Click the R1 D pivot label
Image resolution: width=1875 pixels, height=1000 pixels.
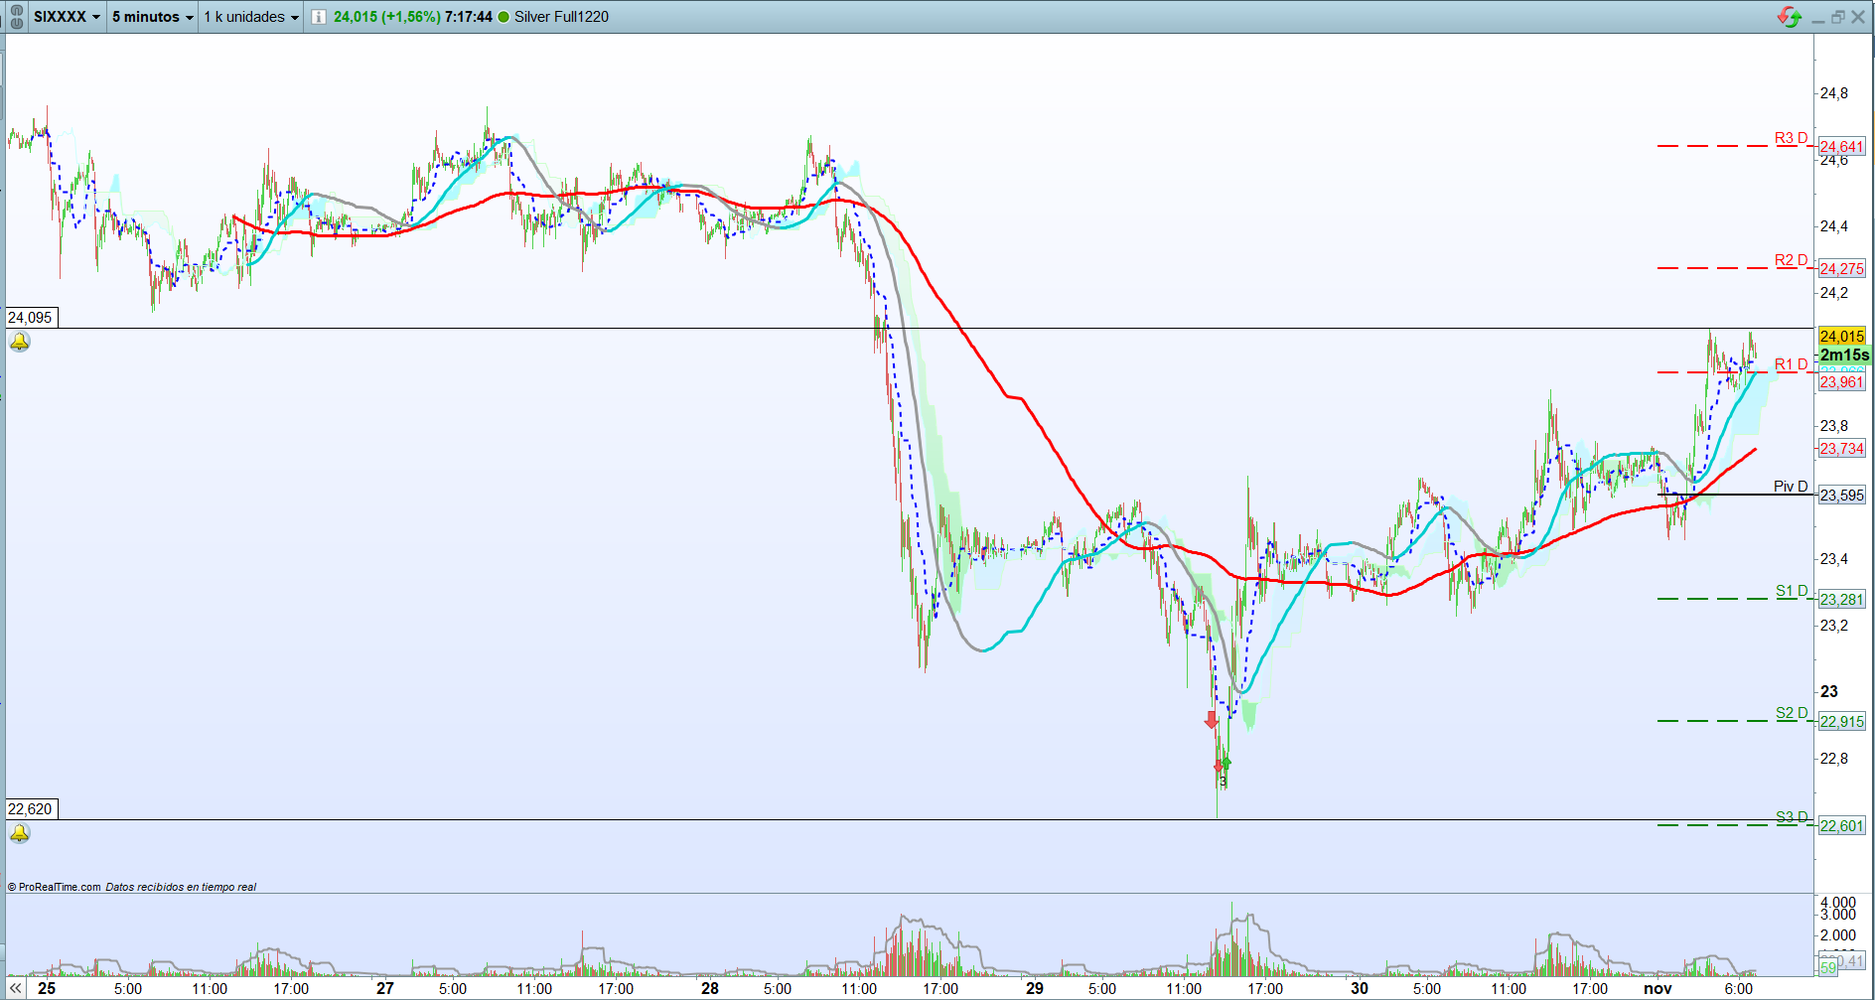[x=1791, y=364]
